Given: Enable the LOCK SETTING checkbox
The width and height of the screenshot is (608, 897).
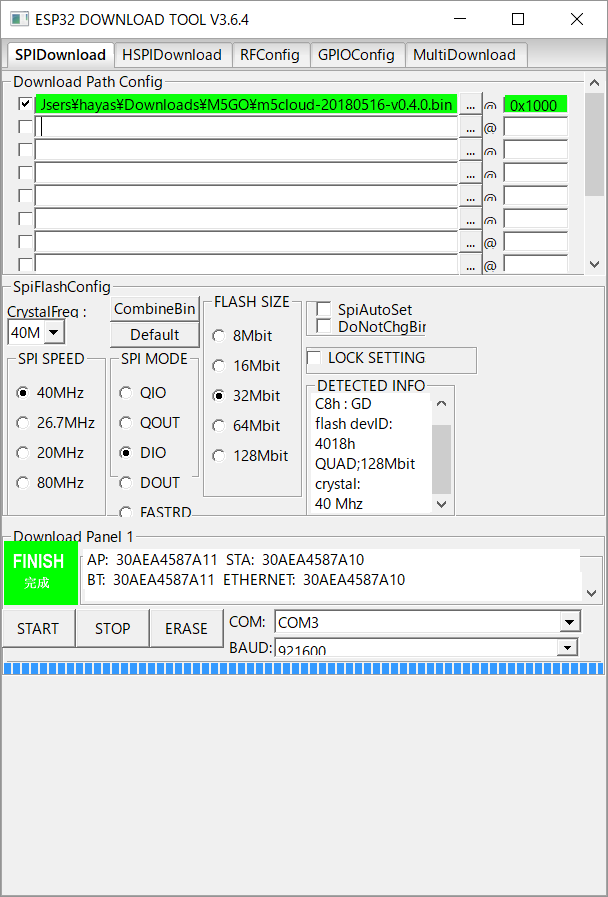Looking at the screenshot, I should [314, 358].
